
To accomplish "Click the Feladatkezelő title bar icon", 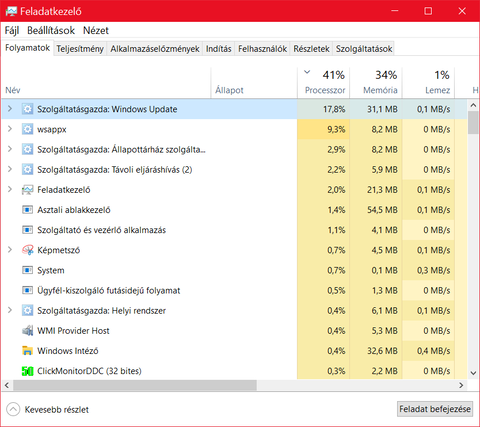I will (11, 11).
